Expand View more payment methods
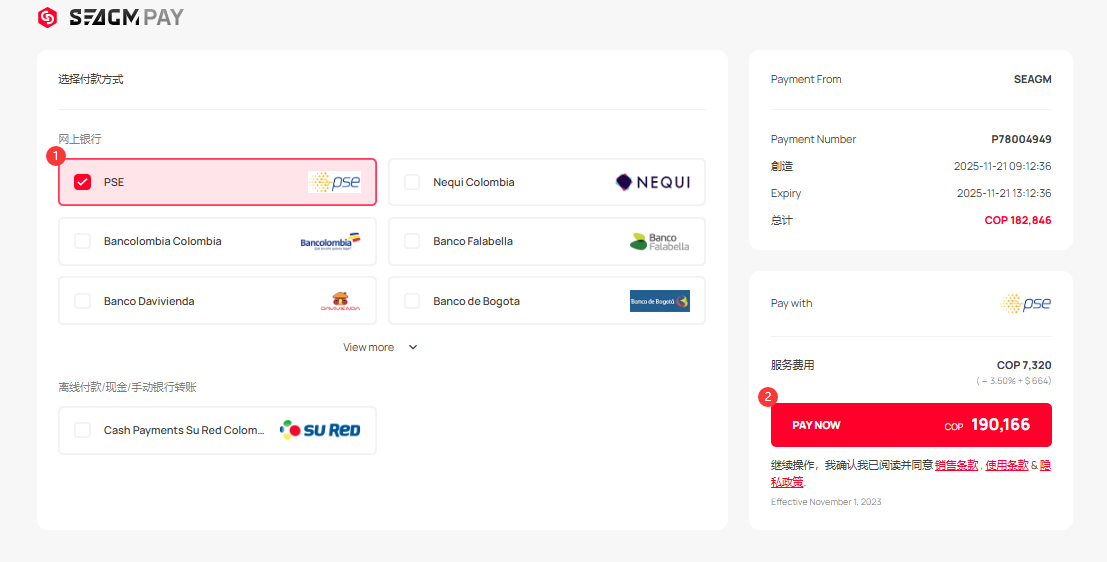 pos(369,347)
